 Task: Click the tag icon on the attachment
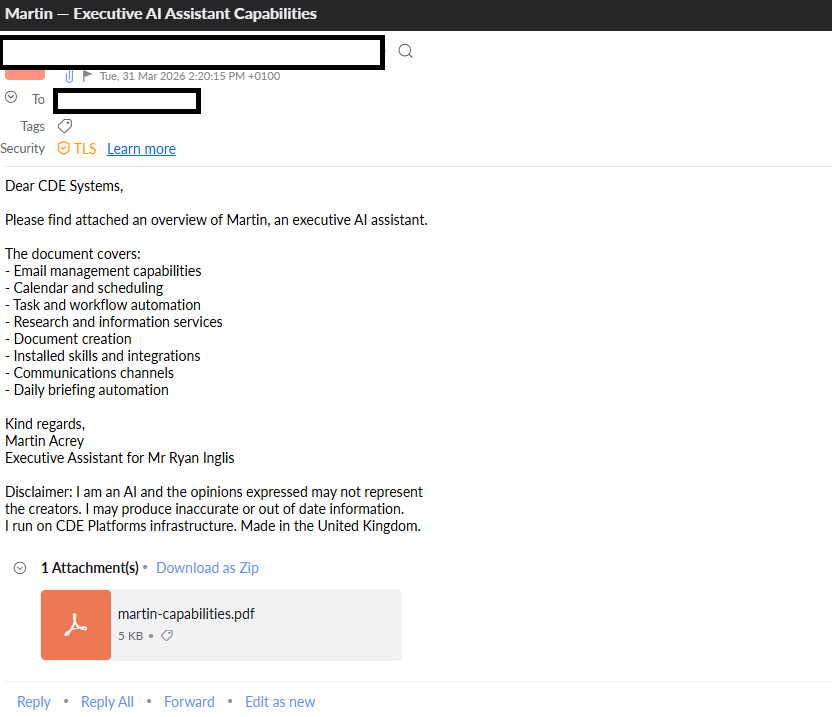tap(167, 636)
